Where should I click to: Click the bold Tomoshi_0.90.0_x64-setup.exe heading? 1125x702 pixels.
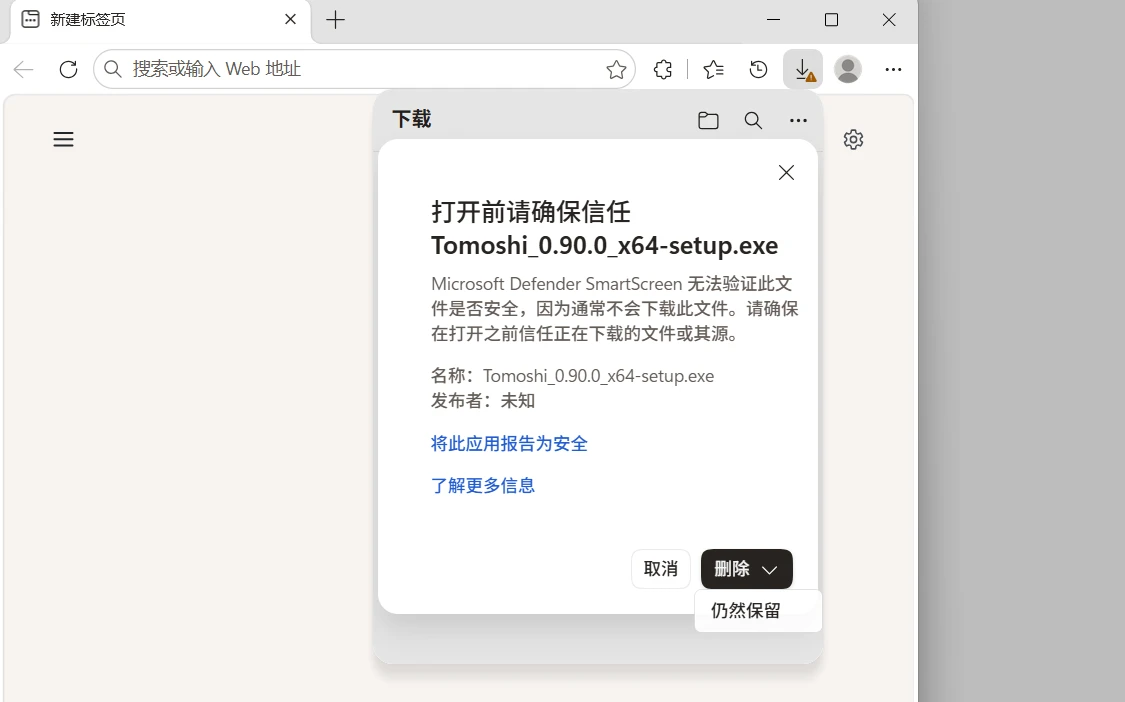coord(604,245)
